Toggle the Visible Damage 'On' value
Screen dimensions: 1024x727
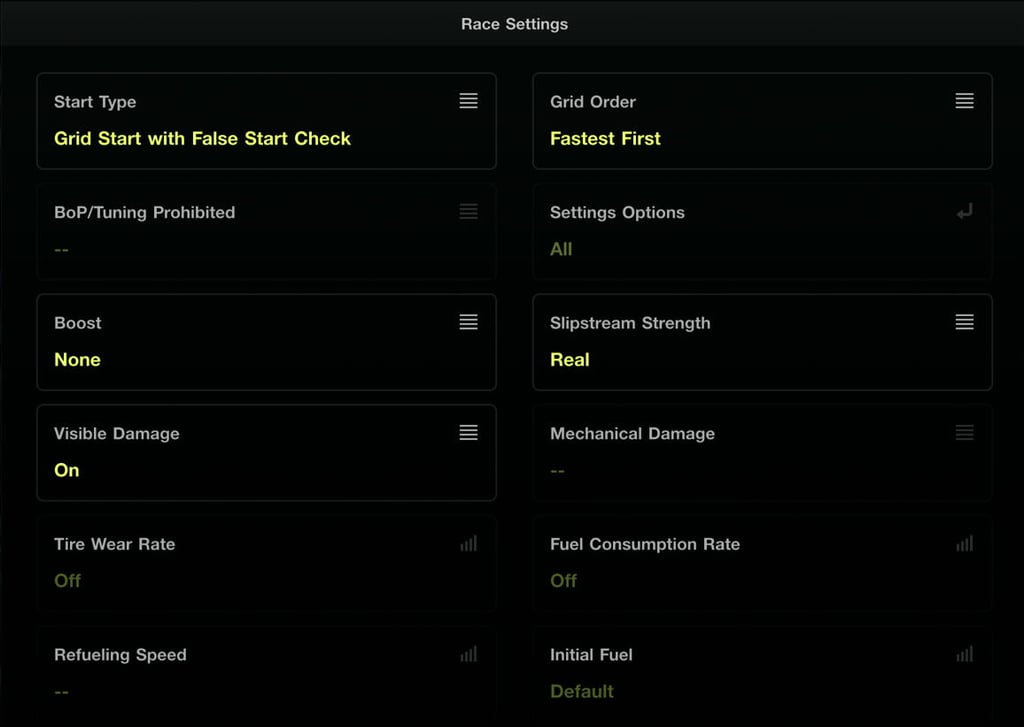(x=67, y=470)
